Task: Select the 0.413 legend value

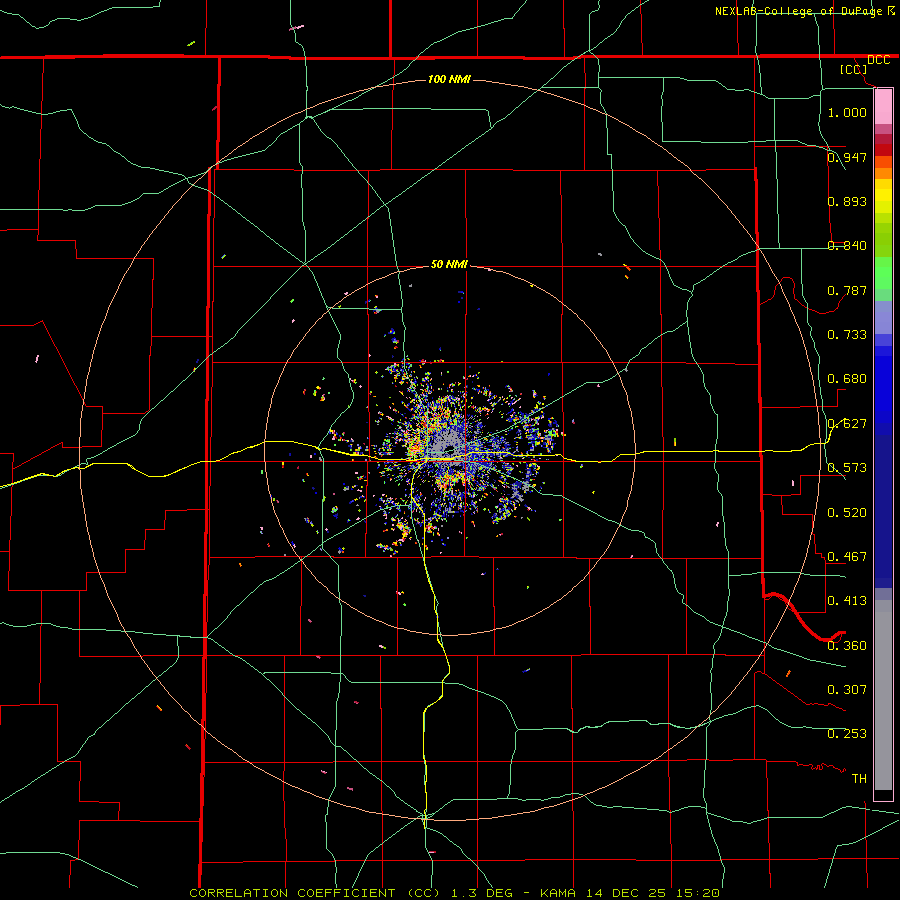Action: pos(847,600)
